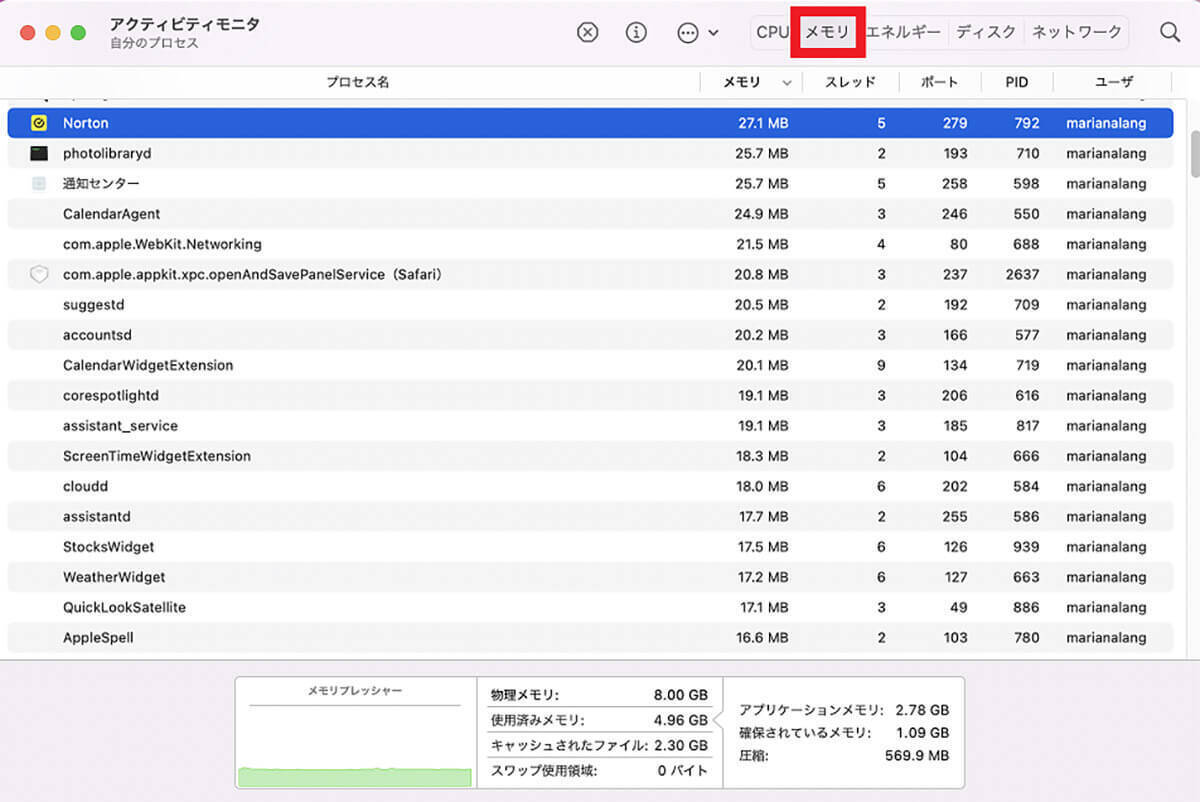Open the エネルギー tab
The width and height of the screenshot is (1200, 802).
click(x=903, y=32)
